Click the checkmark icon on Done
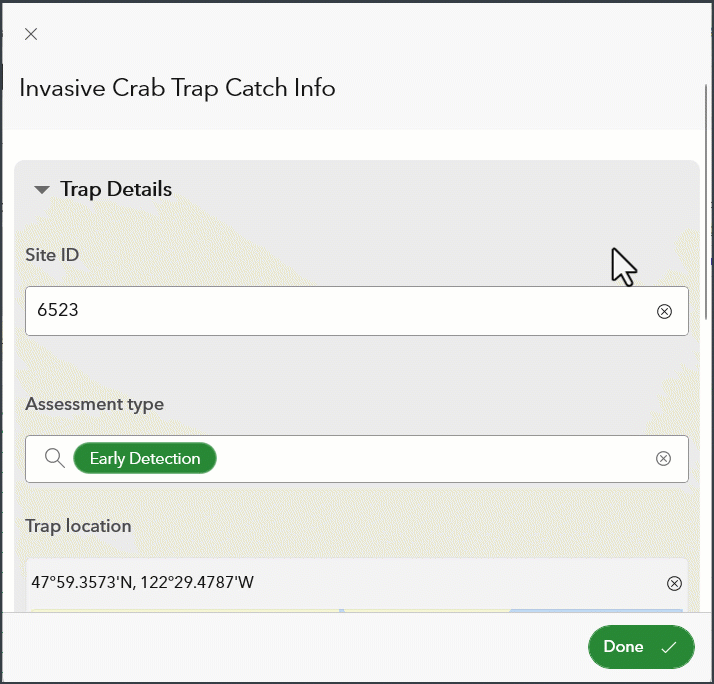This screenshot has height=684, width=714. click(x=669, y=647)
